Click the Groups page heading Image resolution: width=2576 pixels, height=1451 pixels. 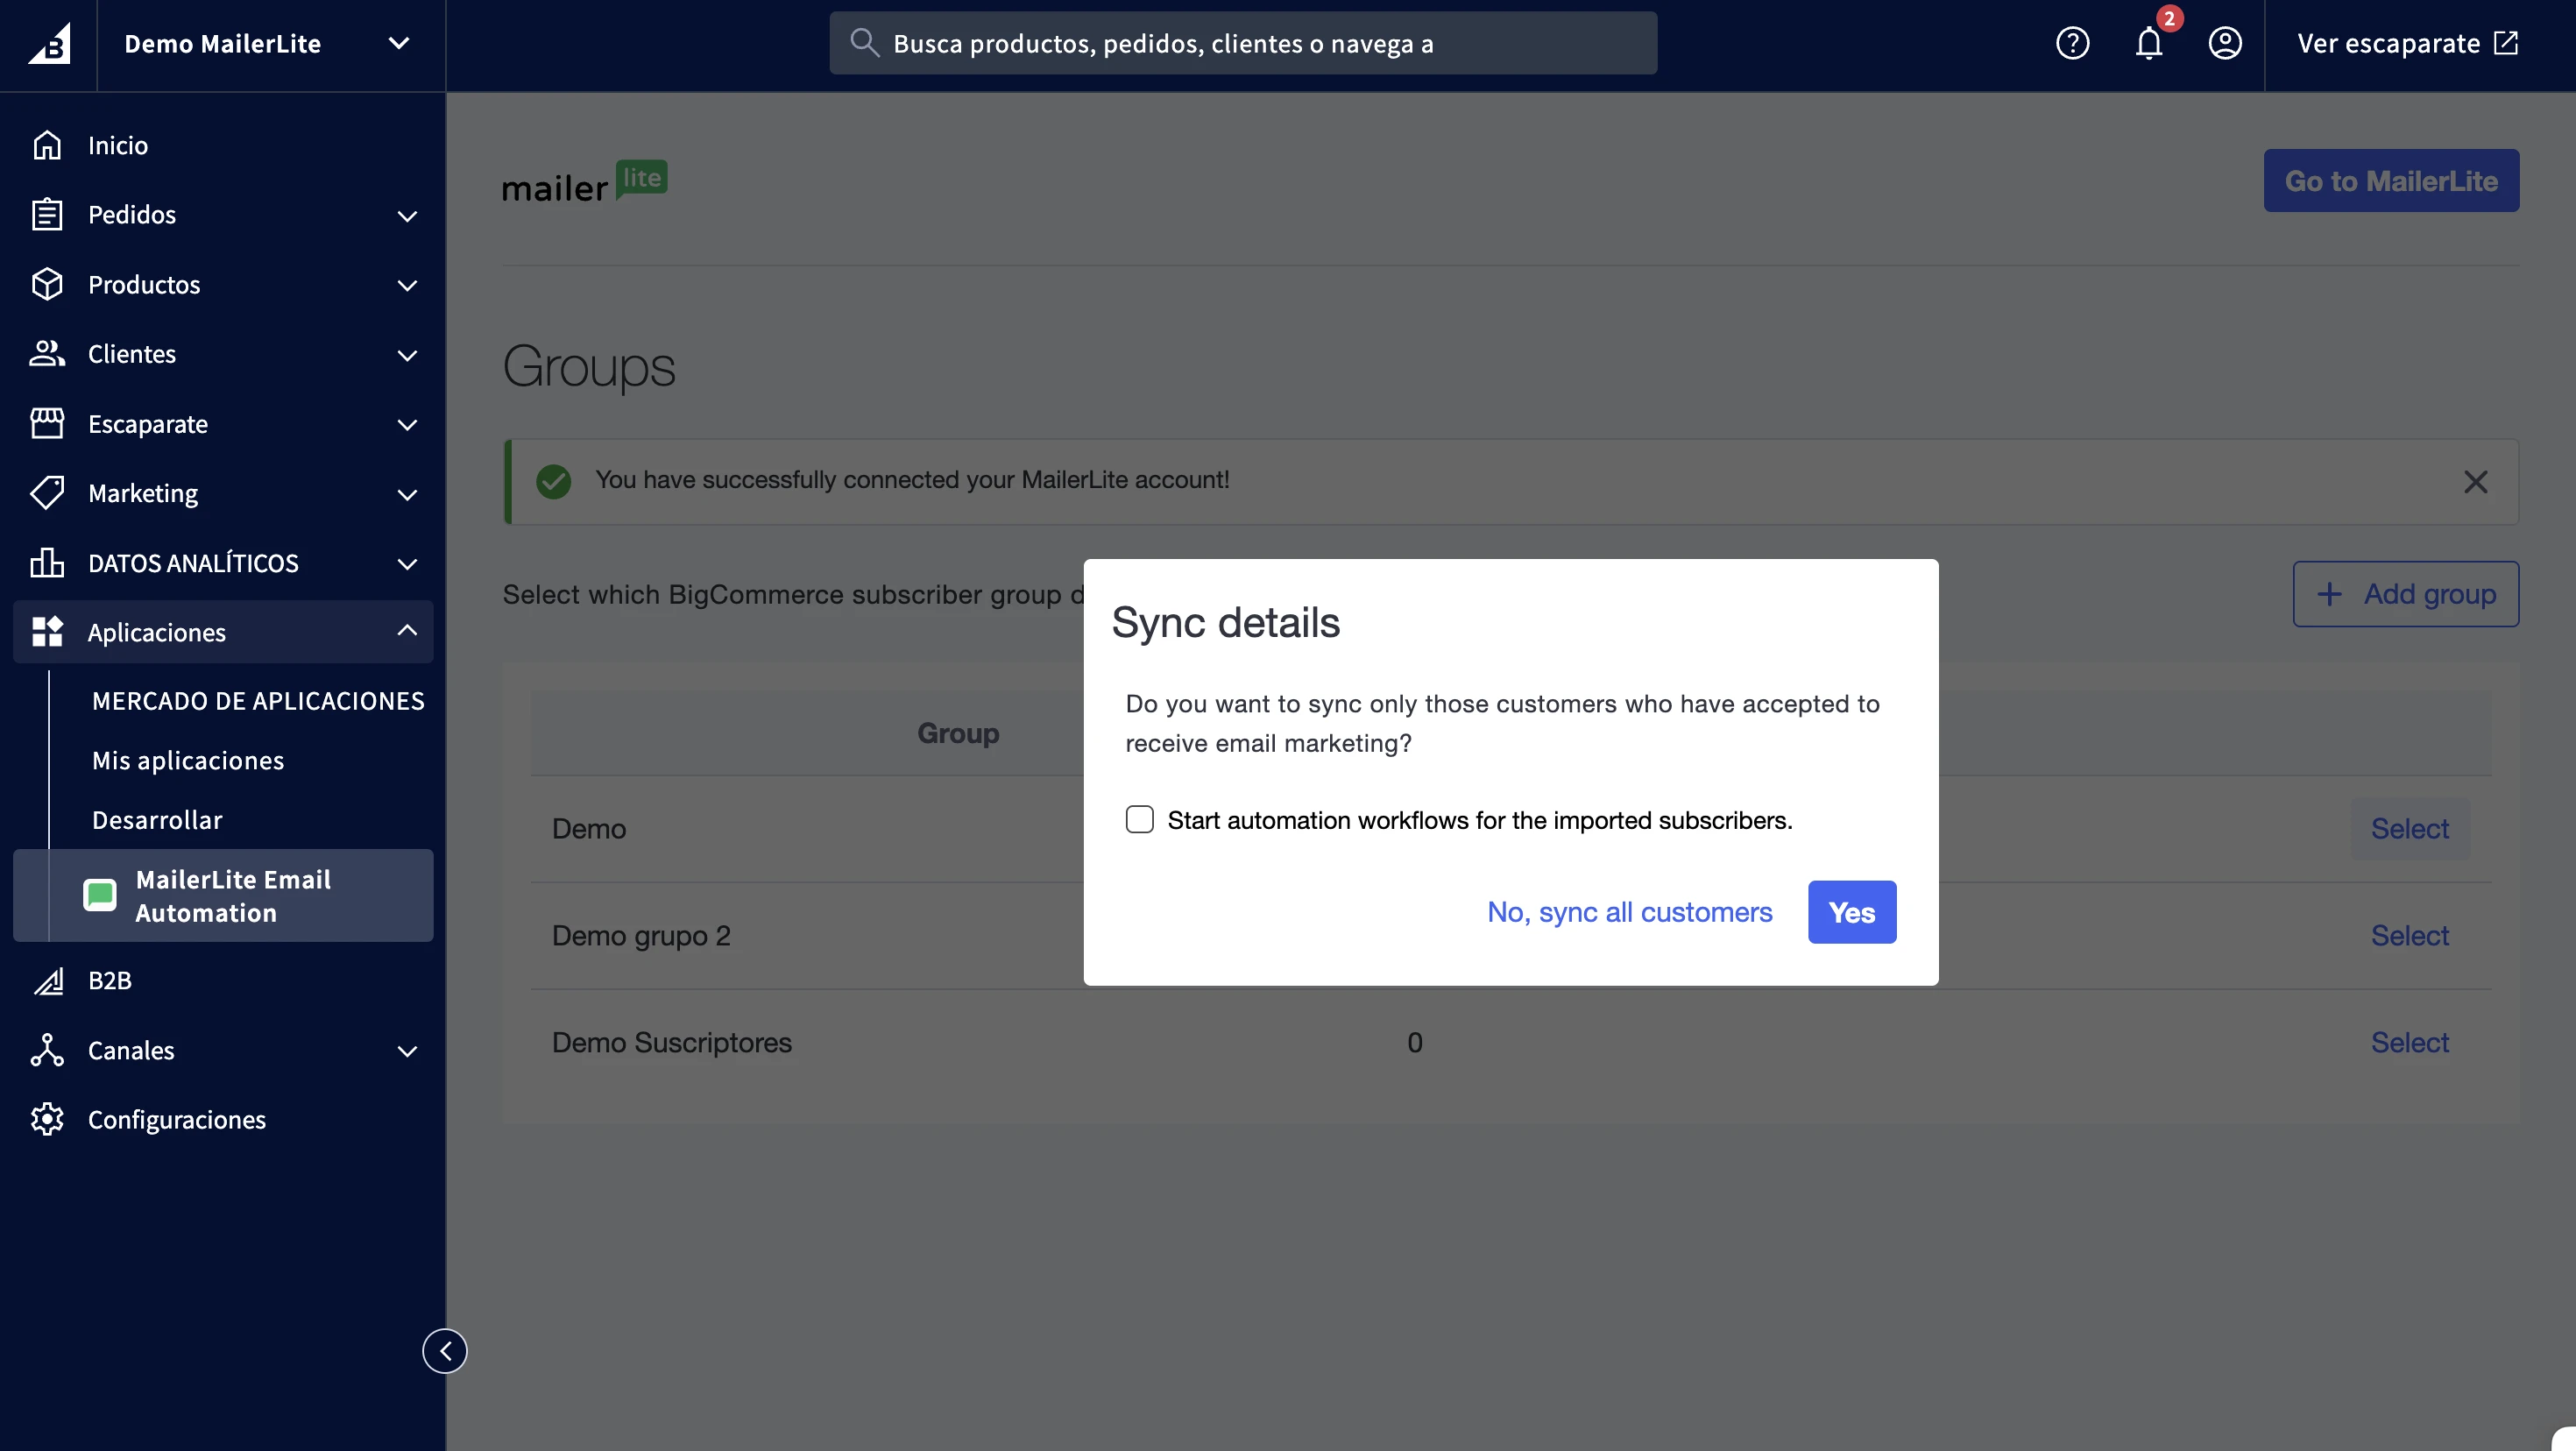coord(589,367)
